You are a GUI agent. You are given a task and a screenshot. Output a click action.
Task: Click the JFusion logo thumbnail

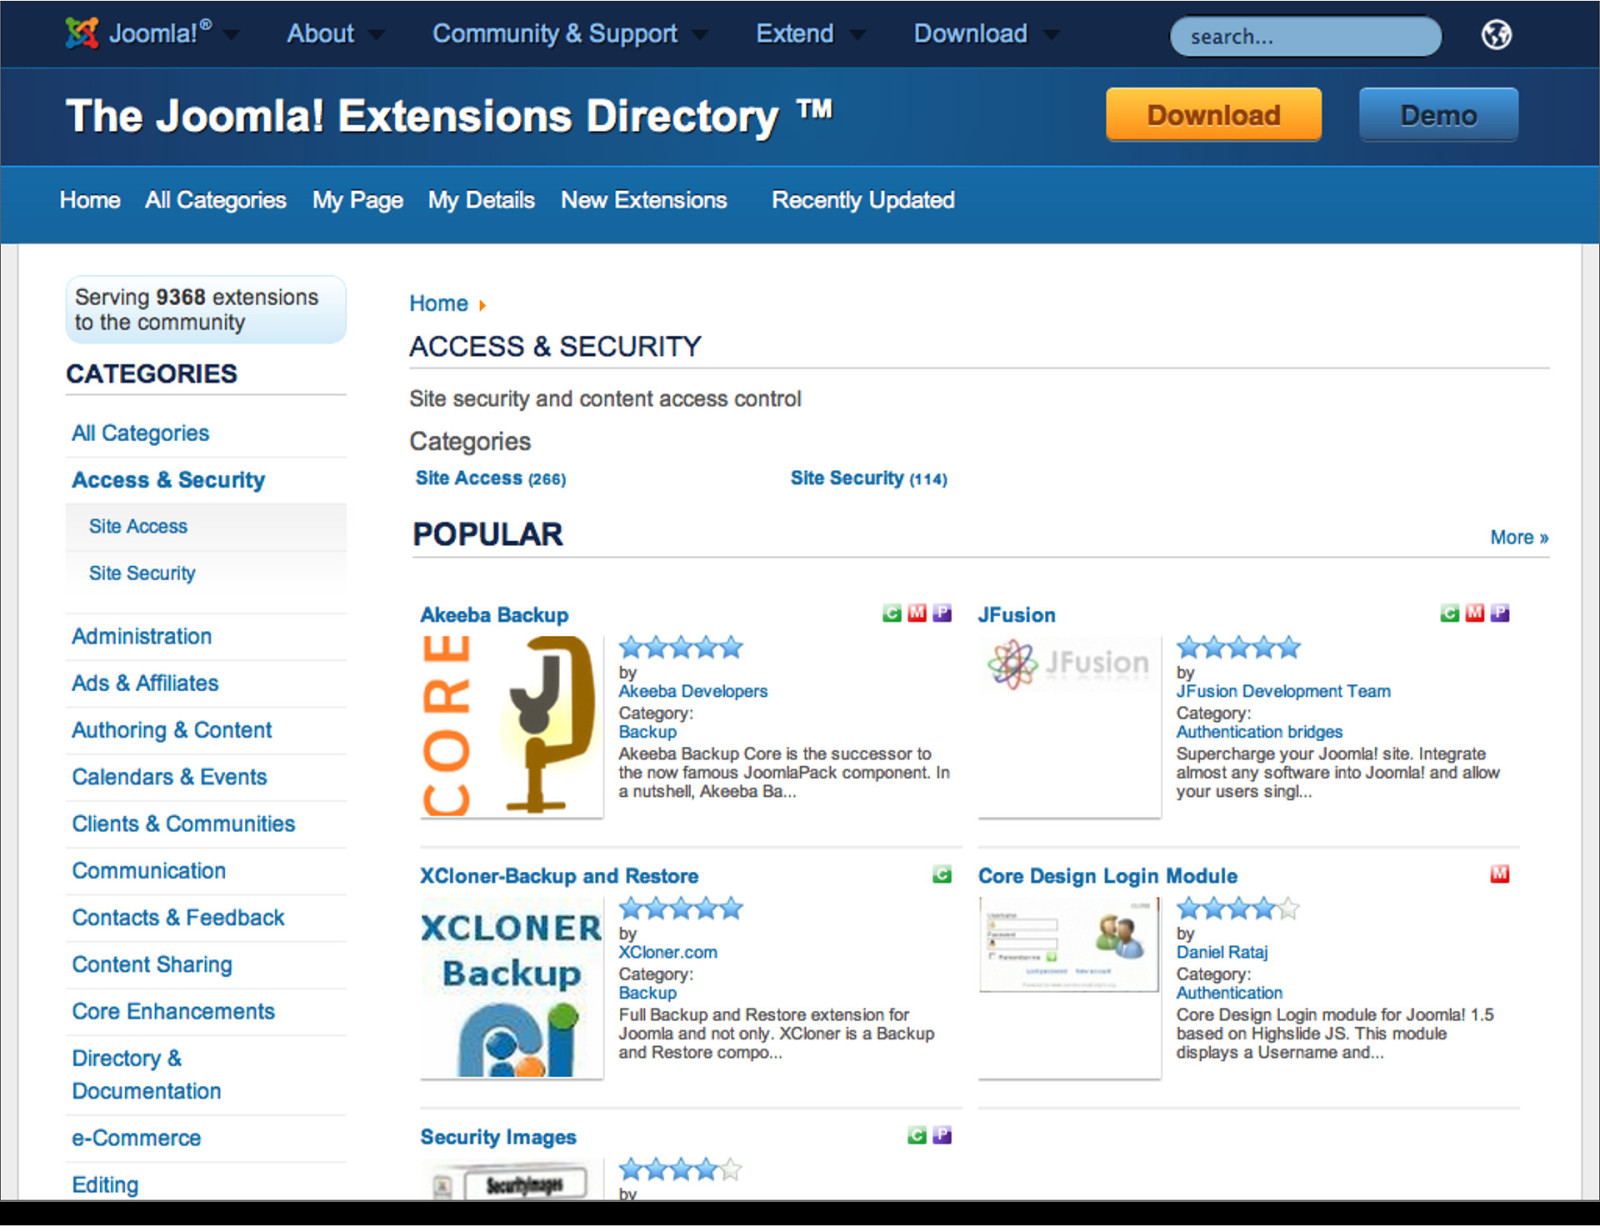(1069, 727)
